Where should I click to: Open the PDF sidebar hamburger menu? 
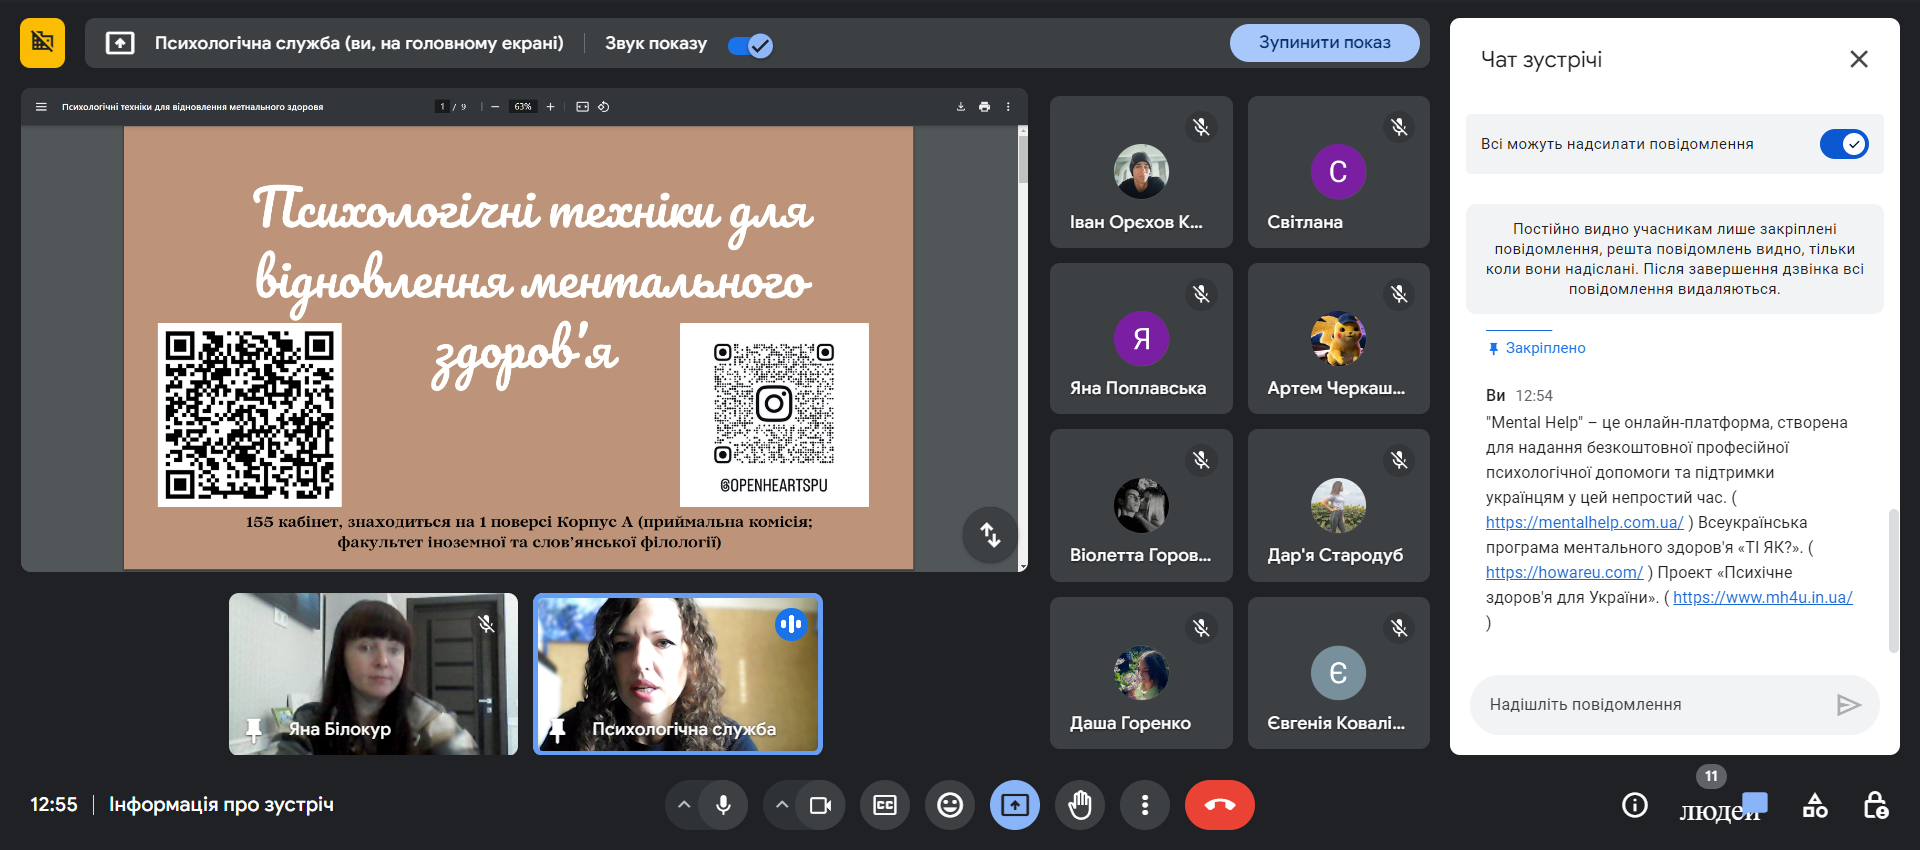point(41,107)
